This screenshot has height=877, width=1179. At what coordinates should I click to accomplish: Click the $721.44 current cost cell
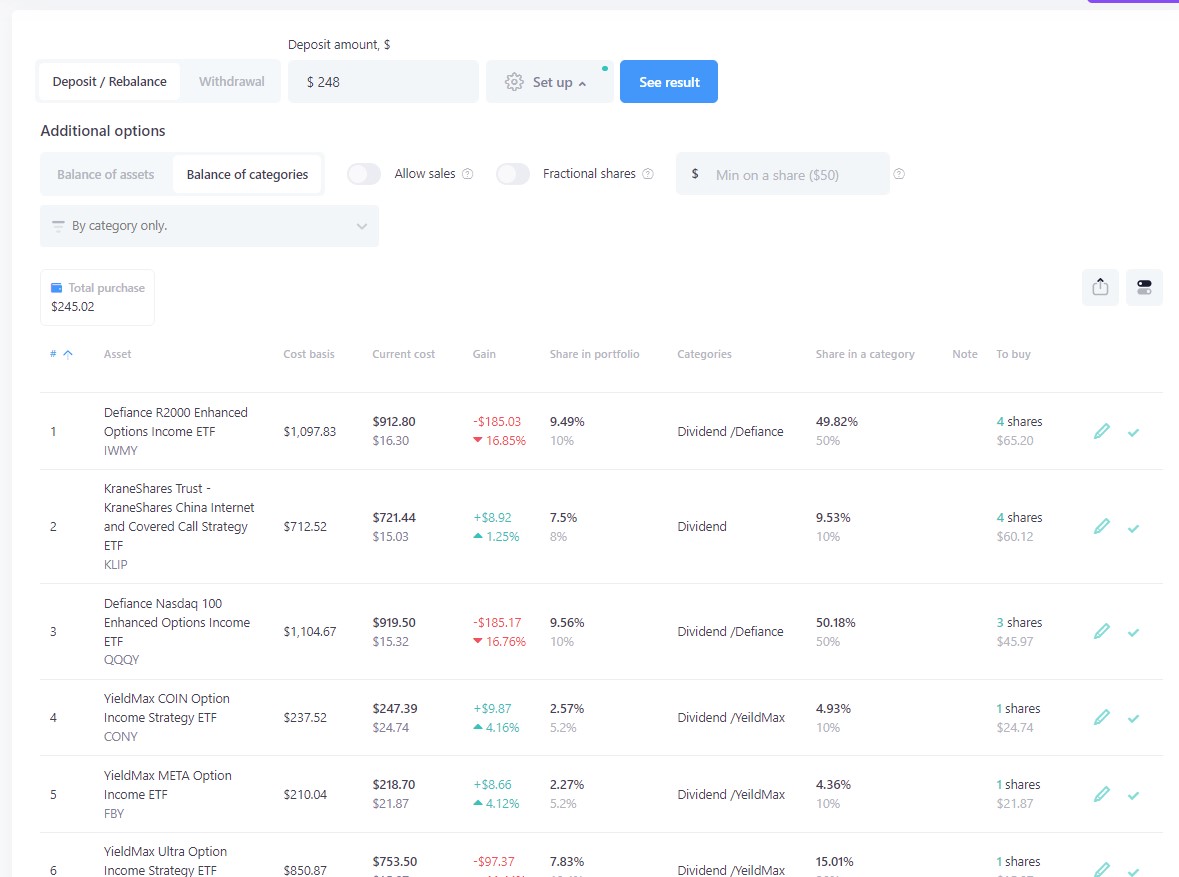394,517
